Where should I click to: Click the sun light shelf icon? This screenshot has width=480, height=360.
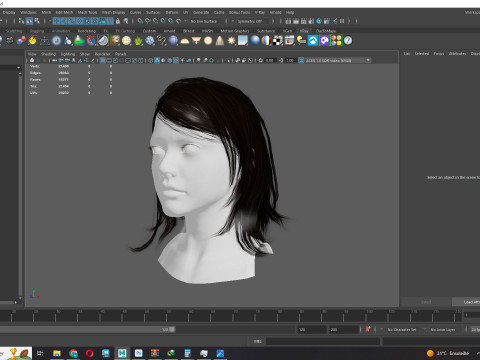coord(231,41)
